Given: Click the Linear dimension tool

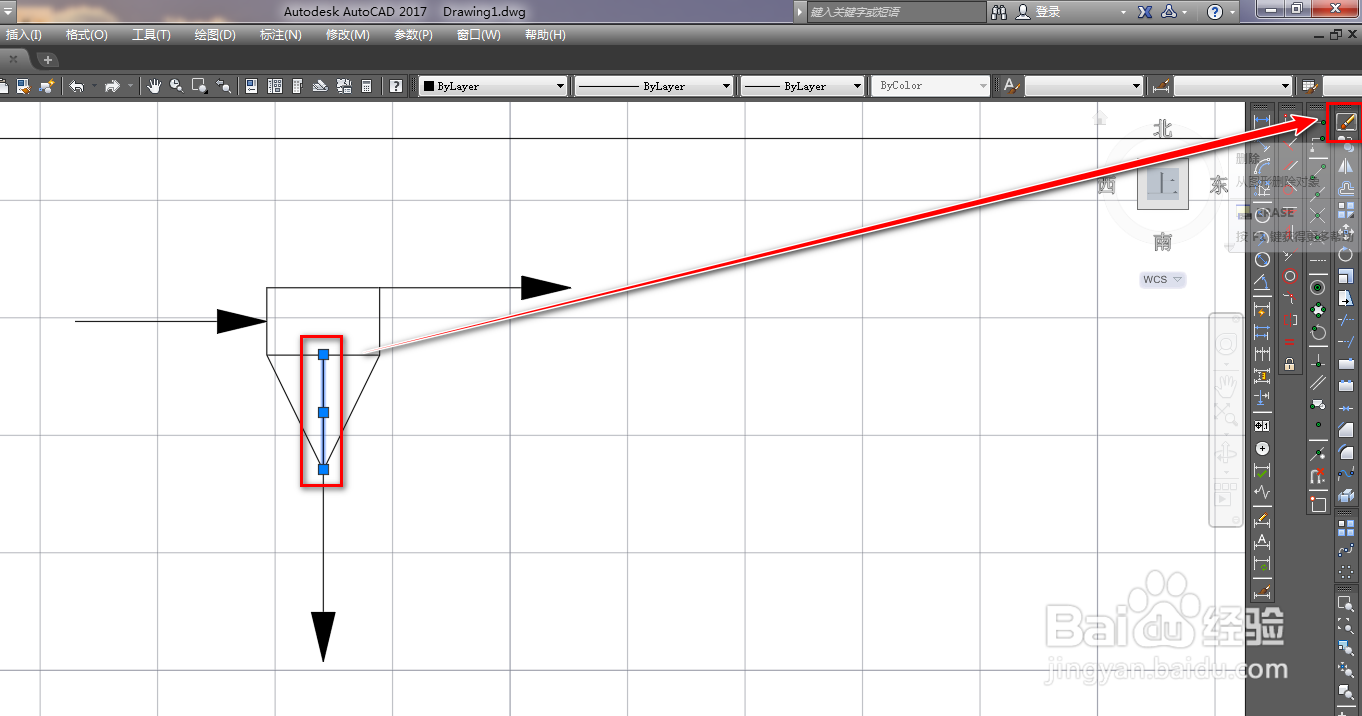Looking at the screenshot, I should (1262, 121).
